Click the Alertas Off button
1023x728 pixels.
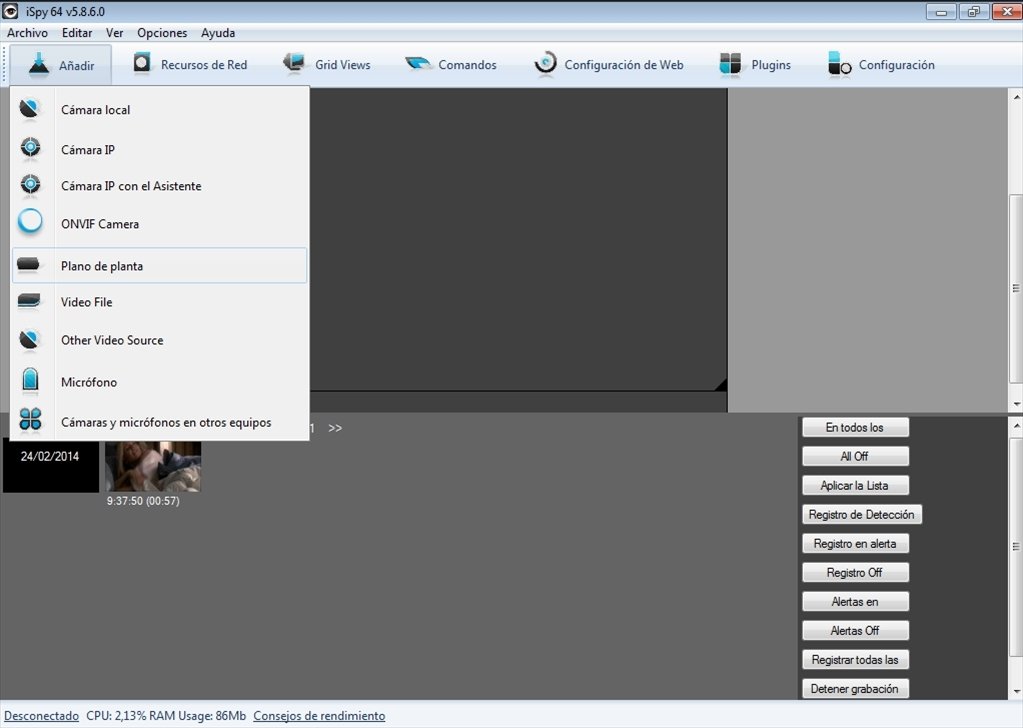tap(855, 630)
